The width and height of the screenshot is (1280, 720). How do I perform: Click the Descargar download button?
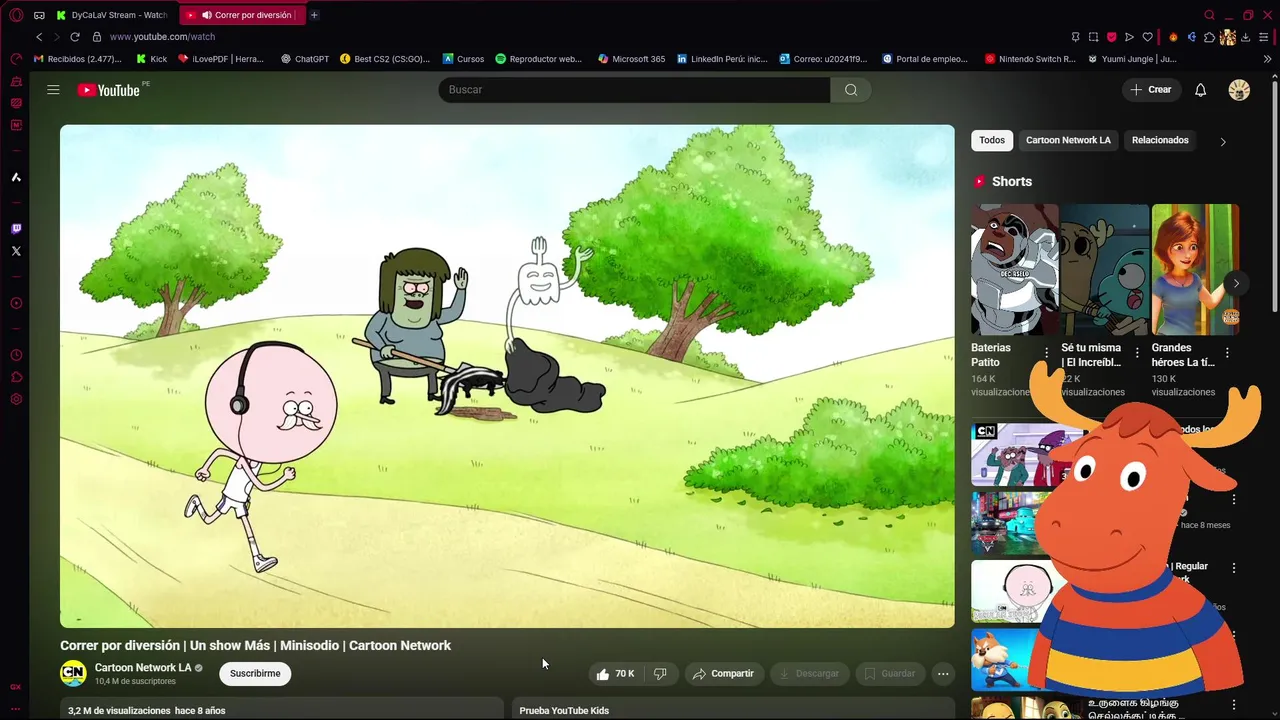coord(809,674)
